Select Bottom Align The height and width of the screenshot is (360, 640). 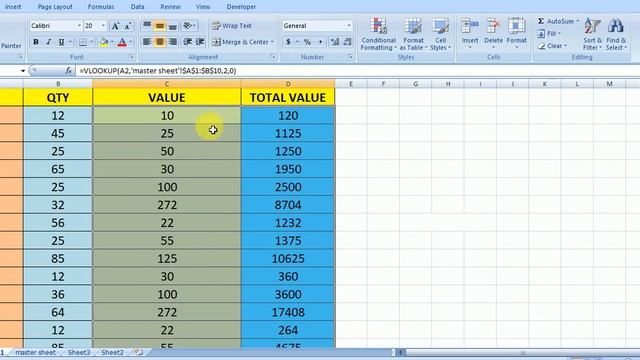[173, 26]
